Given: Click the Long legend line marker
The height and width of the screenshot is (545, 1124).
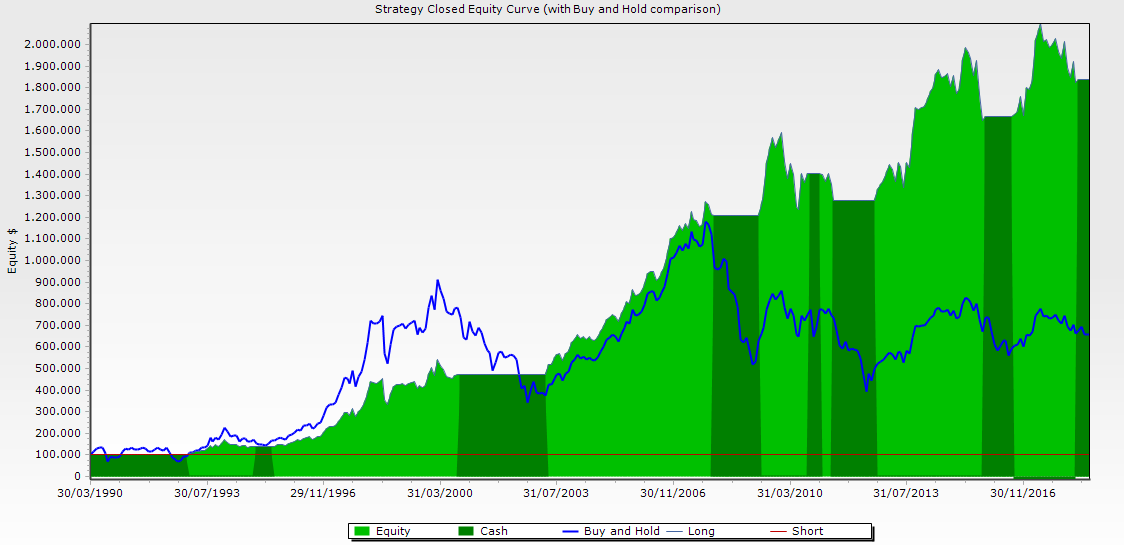Looking at the screenshot, I should 675,531.
